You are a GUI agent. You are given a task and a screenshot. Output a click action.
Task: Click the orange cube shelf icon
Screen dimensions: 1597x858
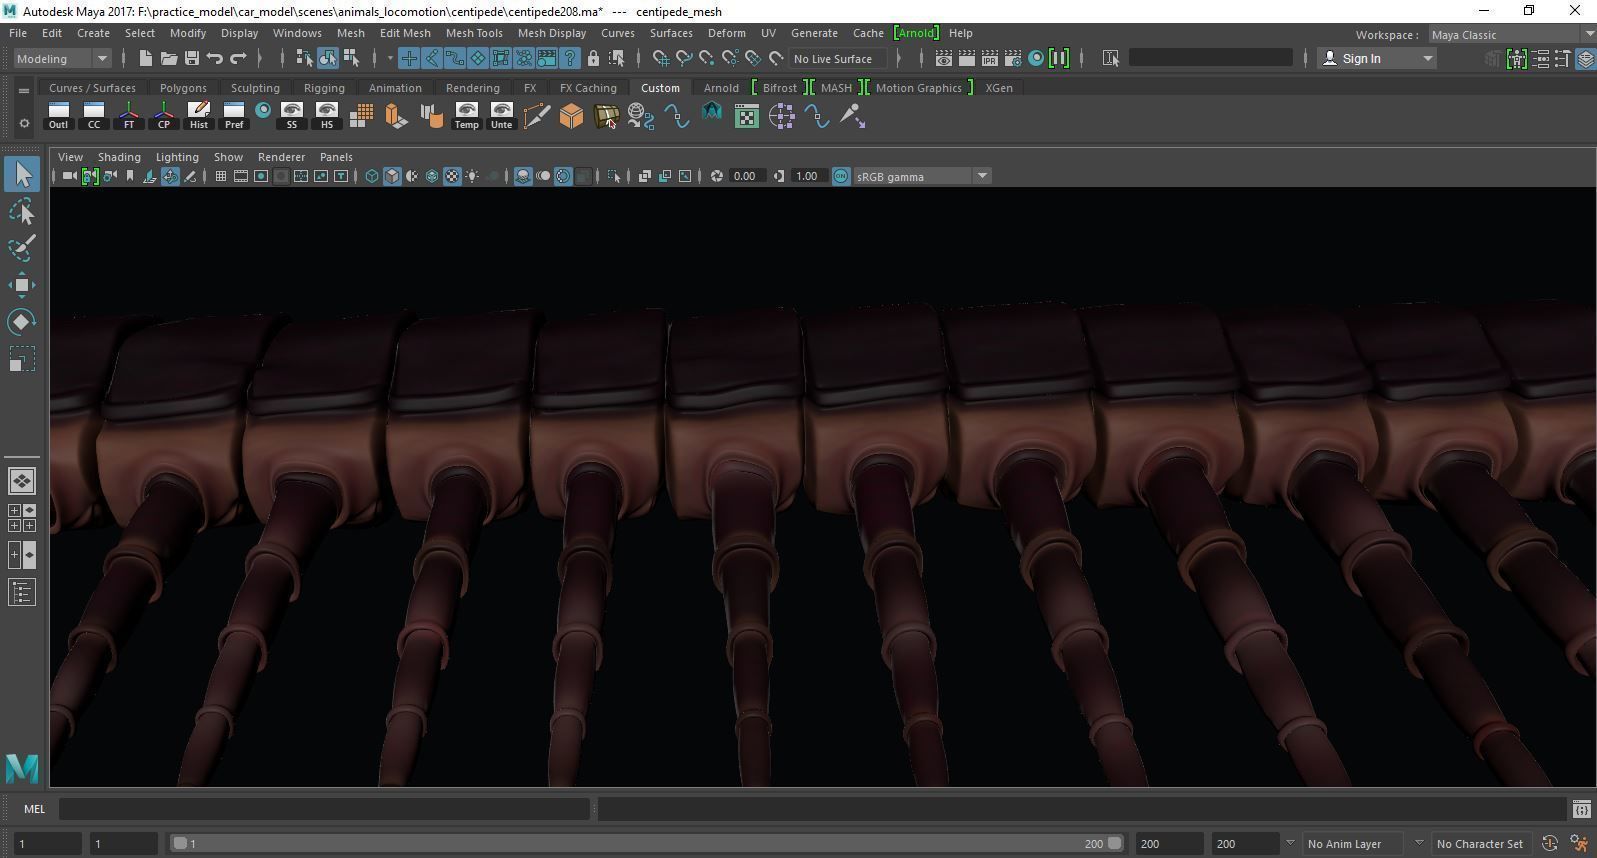point(571,116)
